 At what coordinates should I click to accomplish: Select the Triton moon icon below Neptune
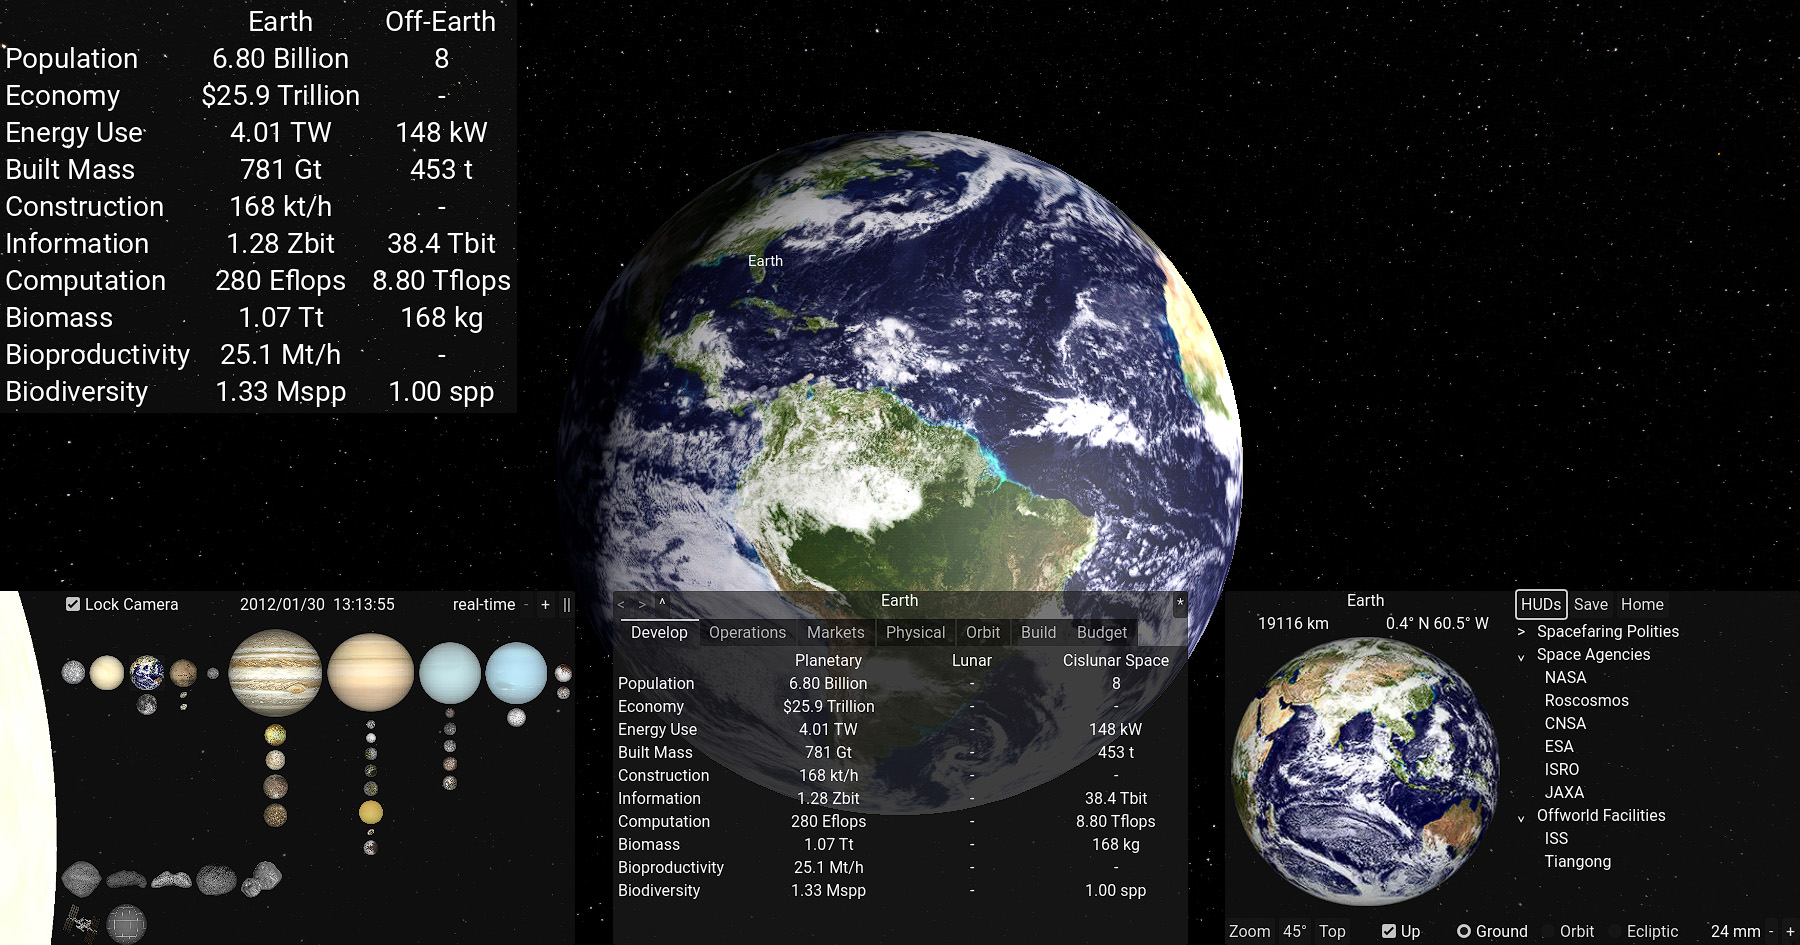point(516,717)
